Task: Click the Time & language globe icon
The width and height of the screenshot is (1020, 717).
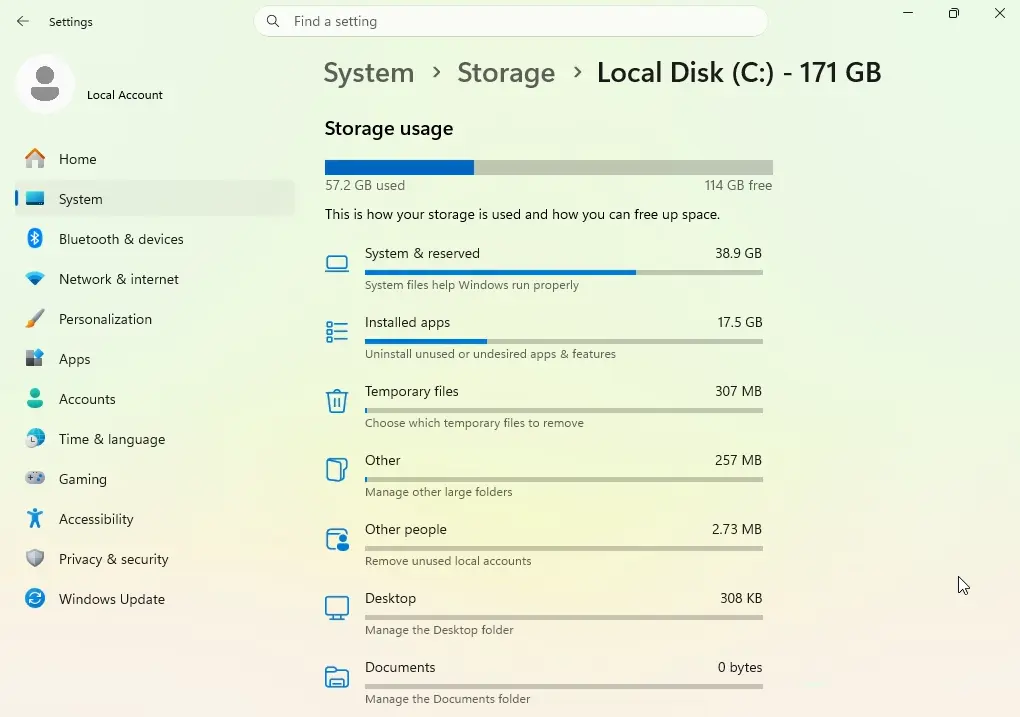Action: click(x=35, y=439)
